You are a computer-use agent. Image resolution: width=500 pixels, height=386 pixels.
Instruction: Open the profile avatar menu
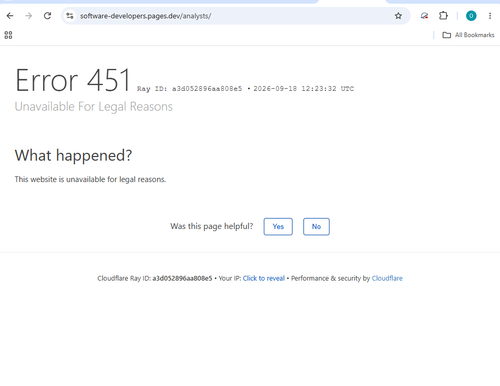coord(471,16)
